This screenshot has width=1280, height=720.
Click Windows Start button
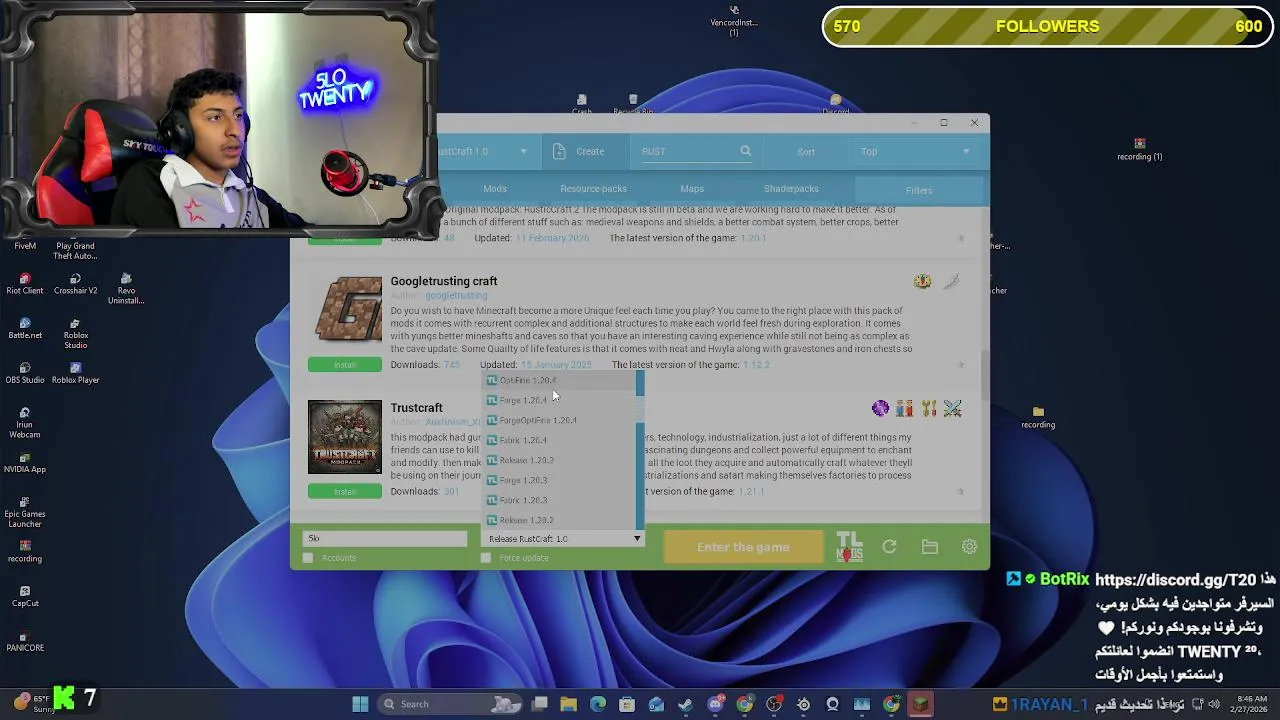[360, 704]
